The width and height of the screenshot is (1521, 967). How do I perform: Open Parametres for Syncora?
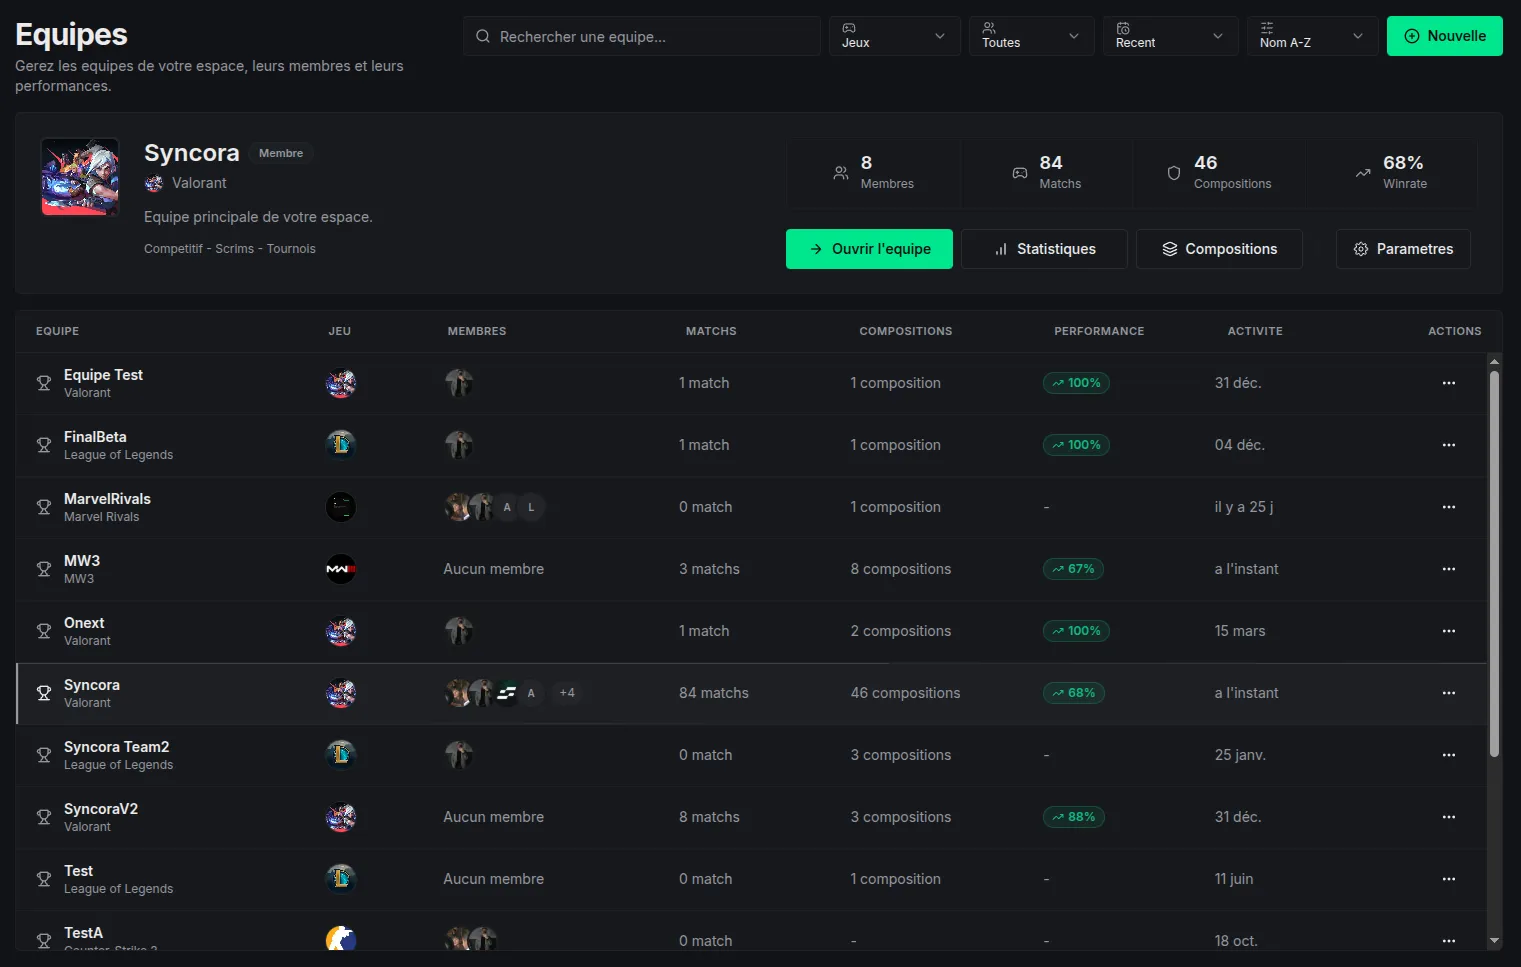[x=1403, y=249]
